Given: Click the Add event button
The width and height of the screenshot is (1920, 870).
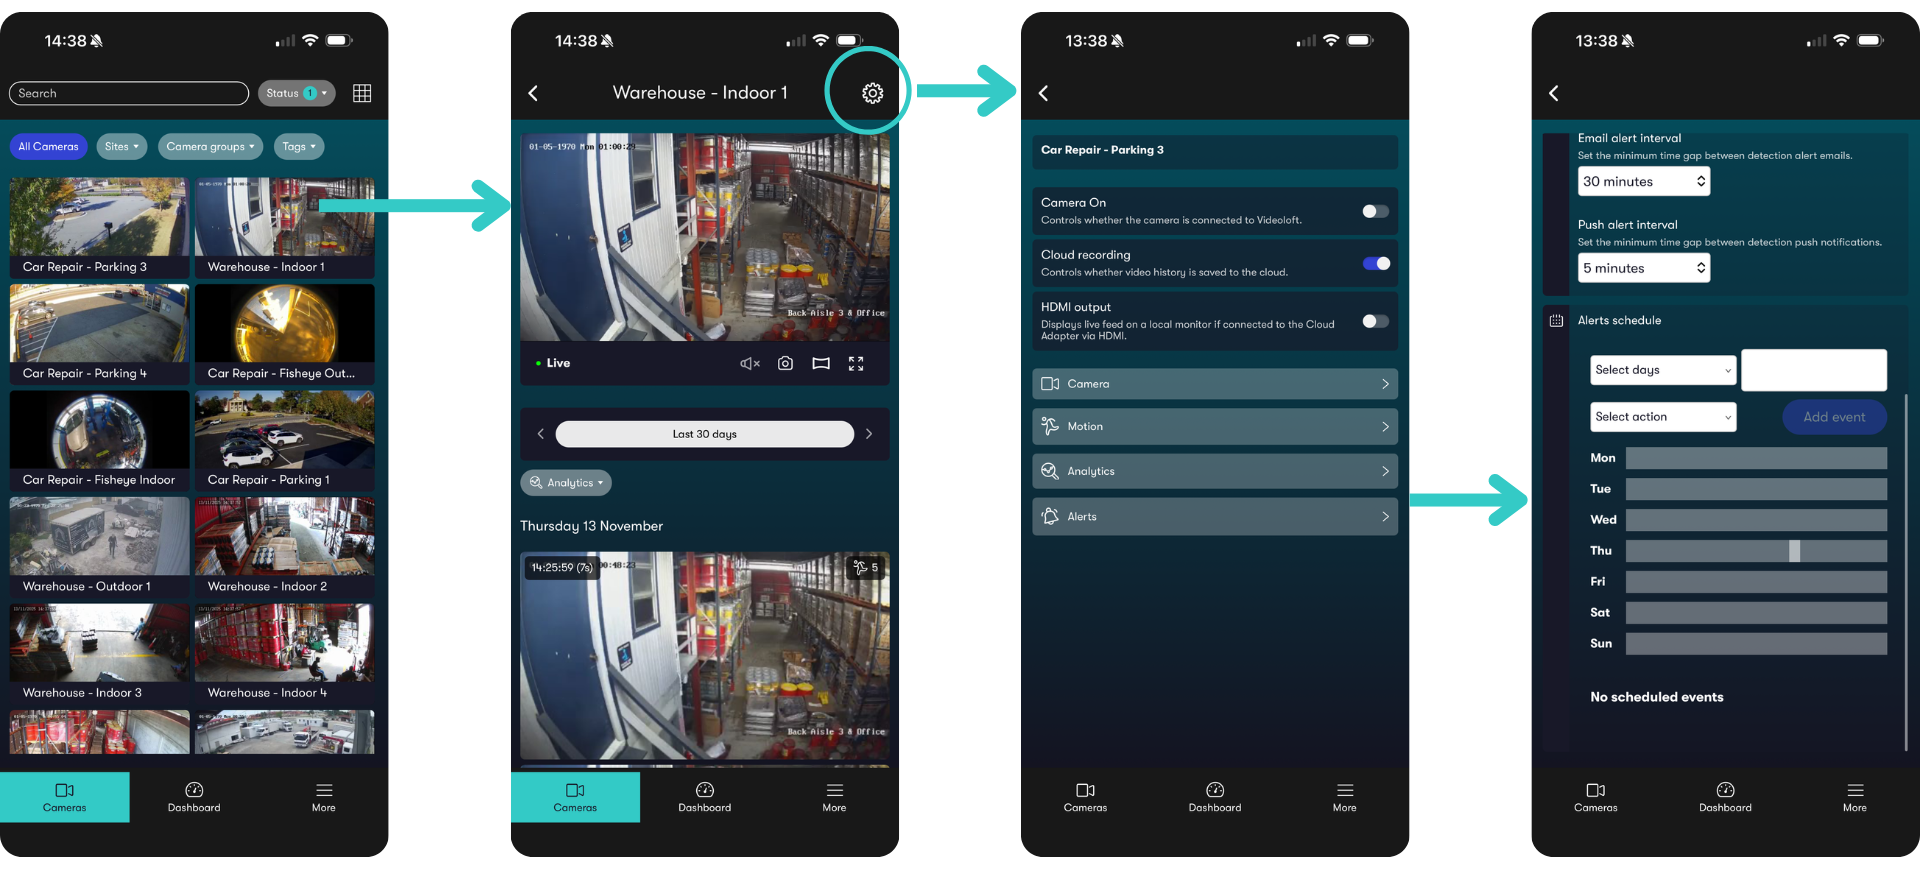Looking at the screenshot, I should (1834, 417).
